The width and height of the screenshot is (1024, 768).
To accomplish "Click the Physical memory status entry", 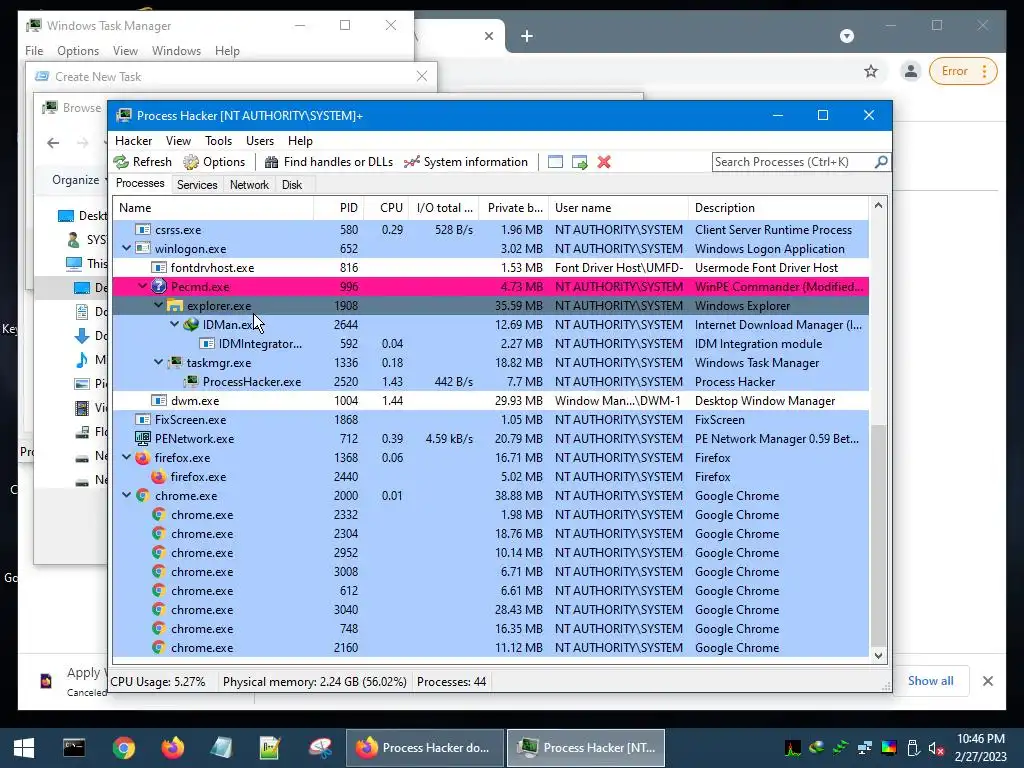I will coord(315,682).
